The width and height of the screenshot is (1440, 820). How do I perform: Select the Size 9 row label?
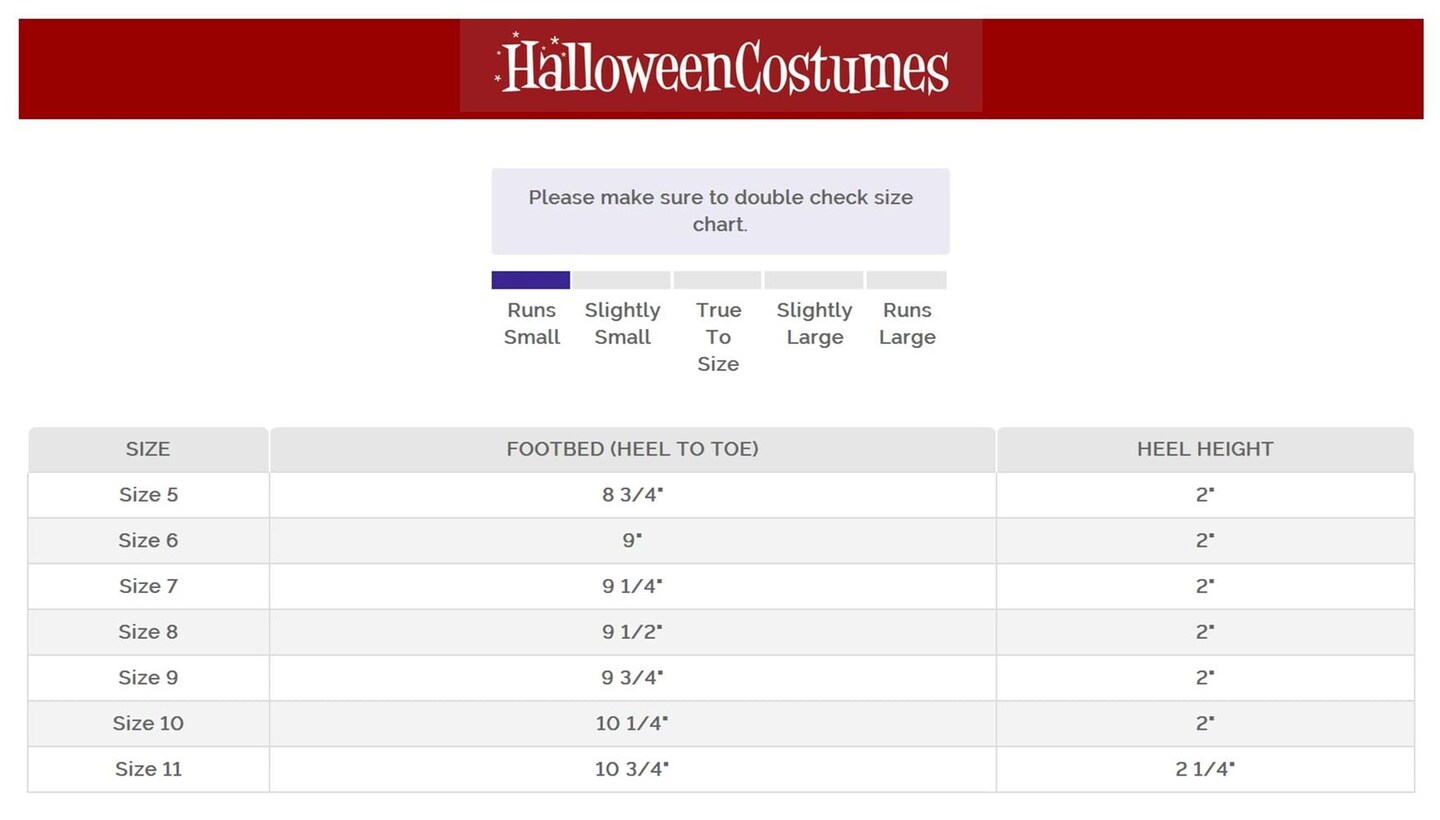tap(148, 678)
